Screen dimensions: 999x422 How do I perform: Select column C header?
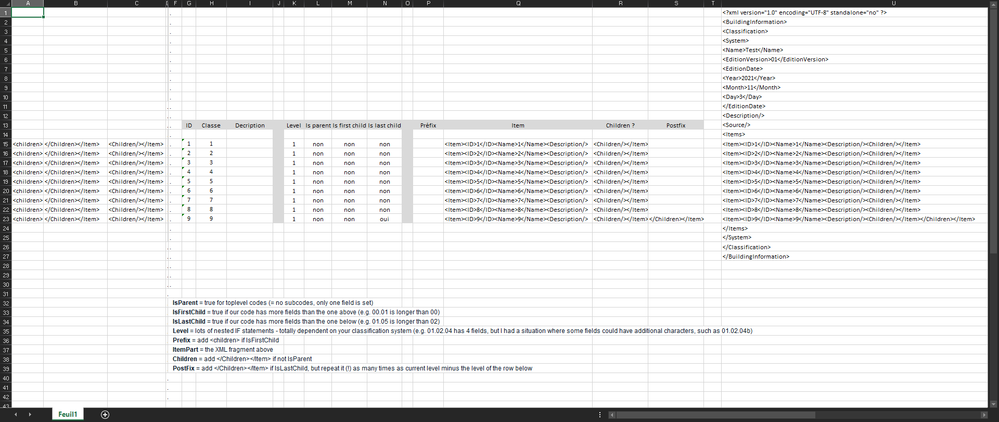(136, 3)
